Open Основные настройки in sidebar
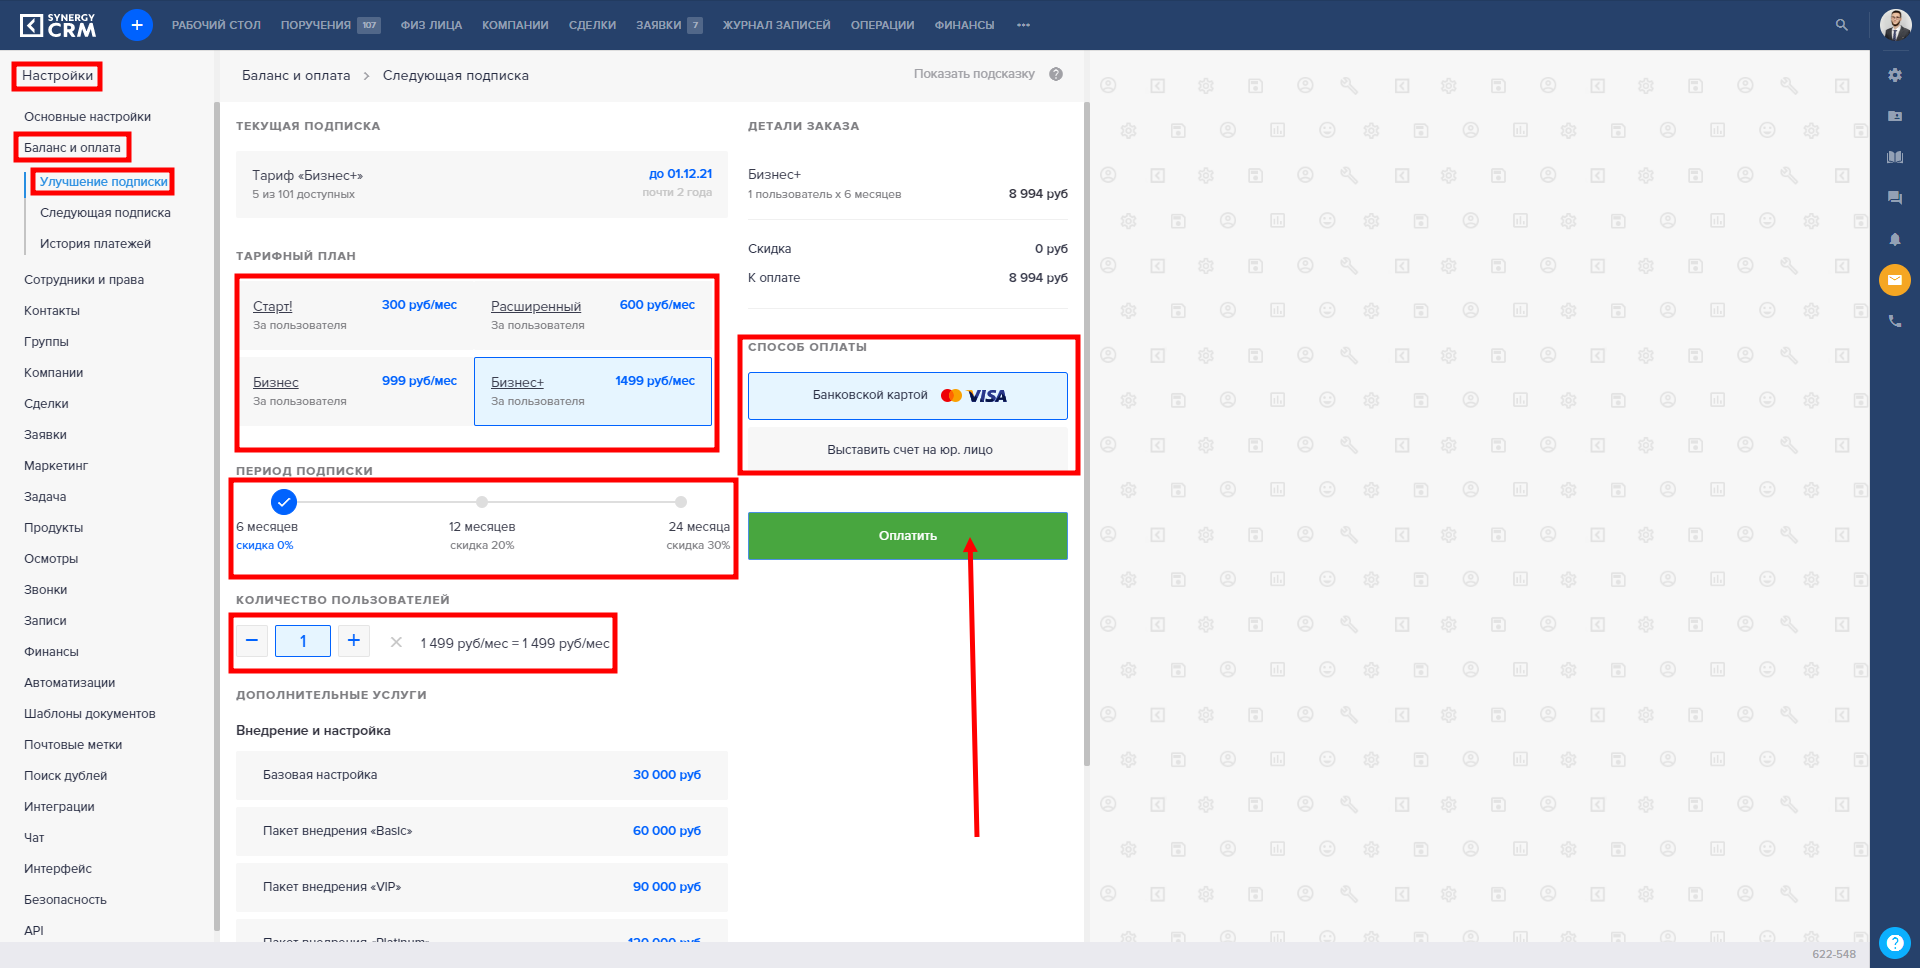The height and width of the screenshot is (968, 1920). click(87, 117)
